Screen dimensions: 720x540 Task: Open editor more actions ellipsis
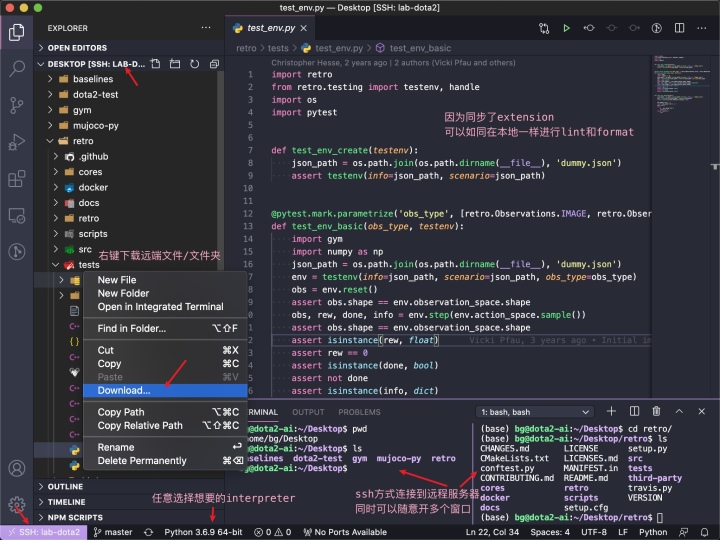tap(702, 28)
